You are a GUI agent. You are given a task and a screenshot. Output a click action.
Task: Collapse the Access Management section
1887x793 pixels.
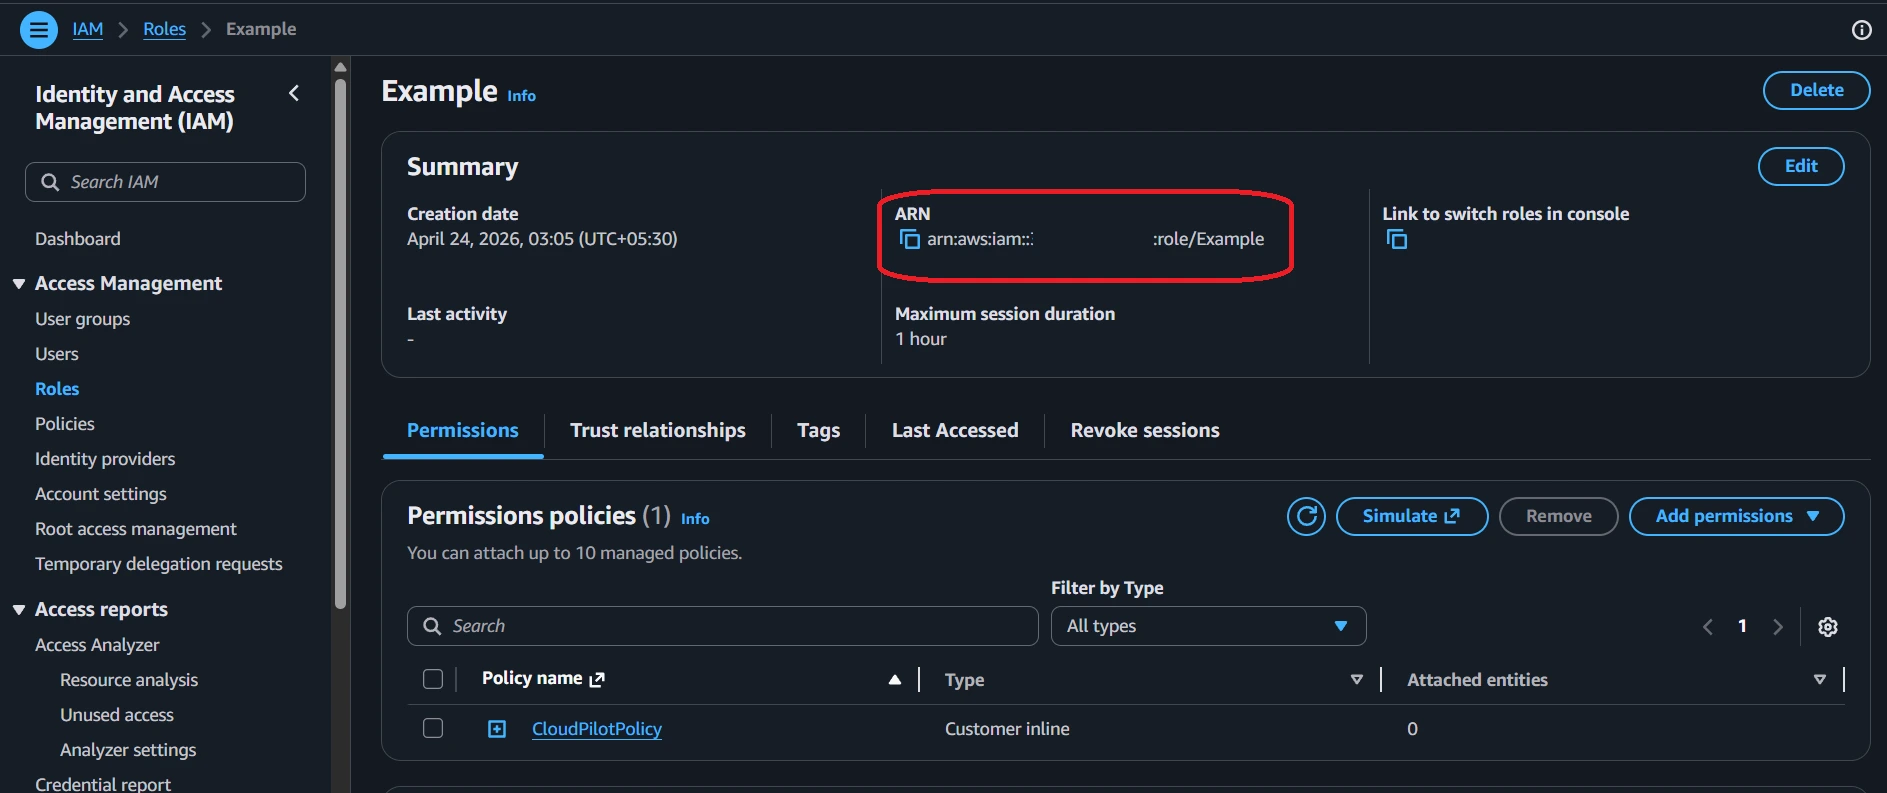click(x=19, y=284)
